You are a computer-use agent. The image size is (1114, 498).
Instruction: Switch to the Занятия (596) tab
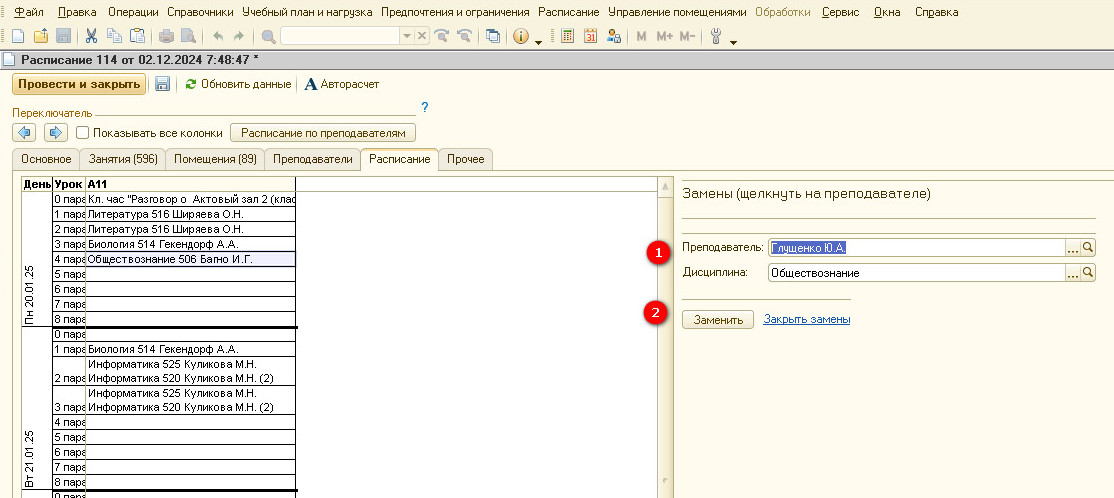point(123,159)
